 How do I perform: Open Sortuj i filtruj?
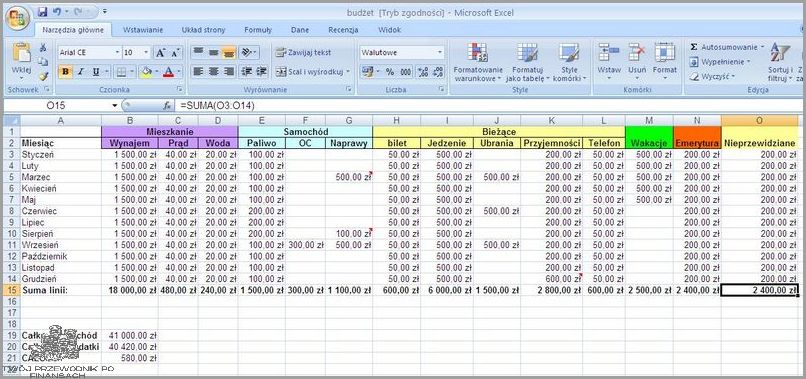pyautogui.click(x=780, y=63)
